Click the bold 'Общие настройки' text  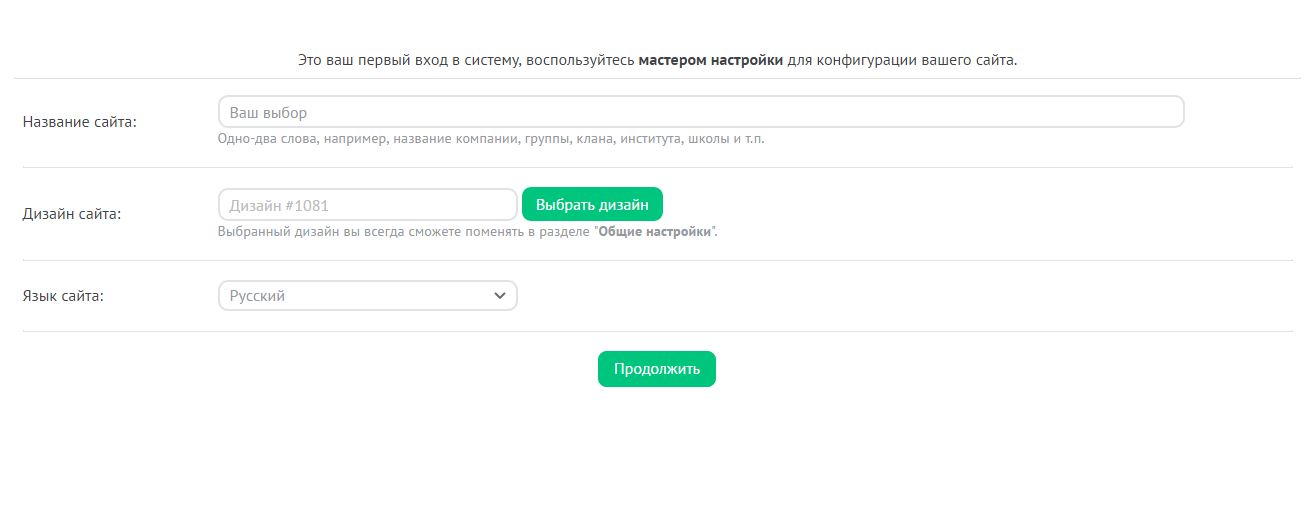point(655,232)
